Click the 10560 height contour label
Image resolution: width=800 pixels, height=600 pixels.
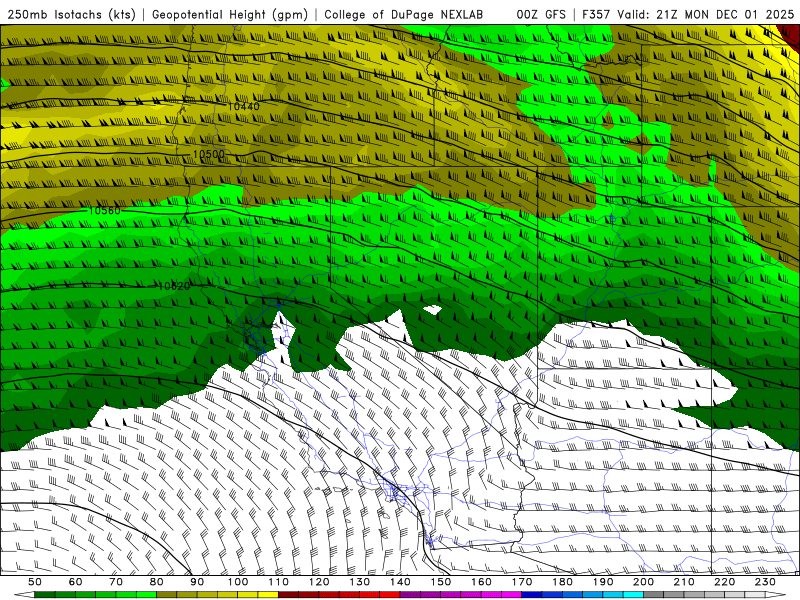click(105, 210)
